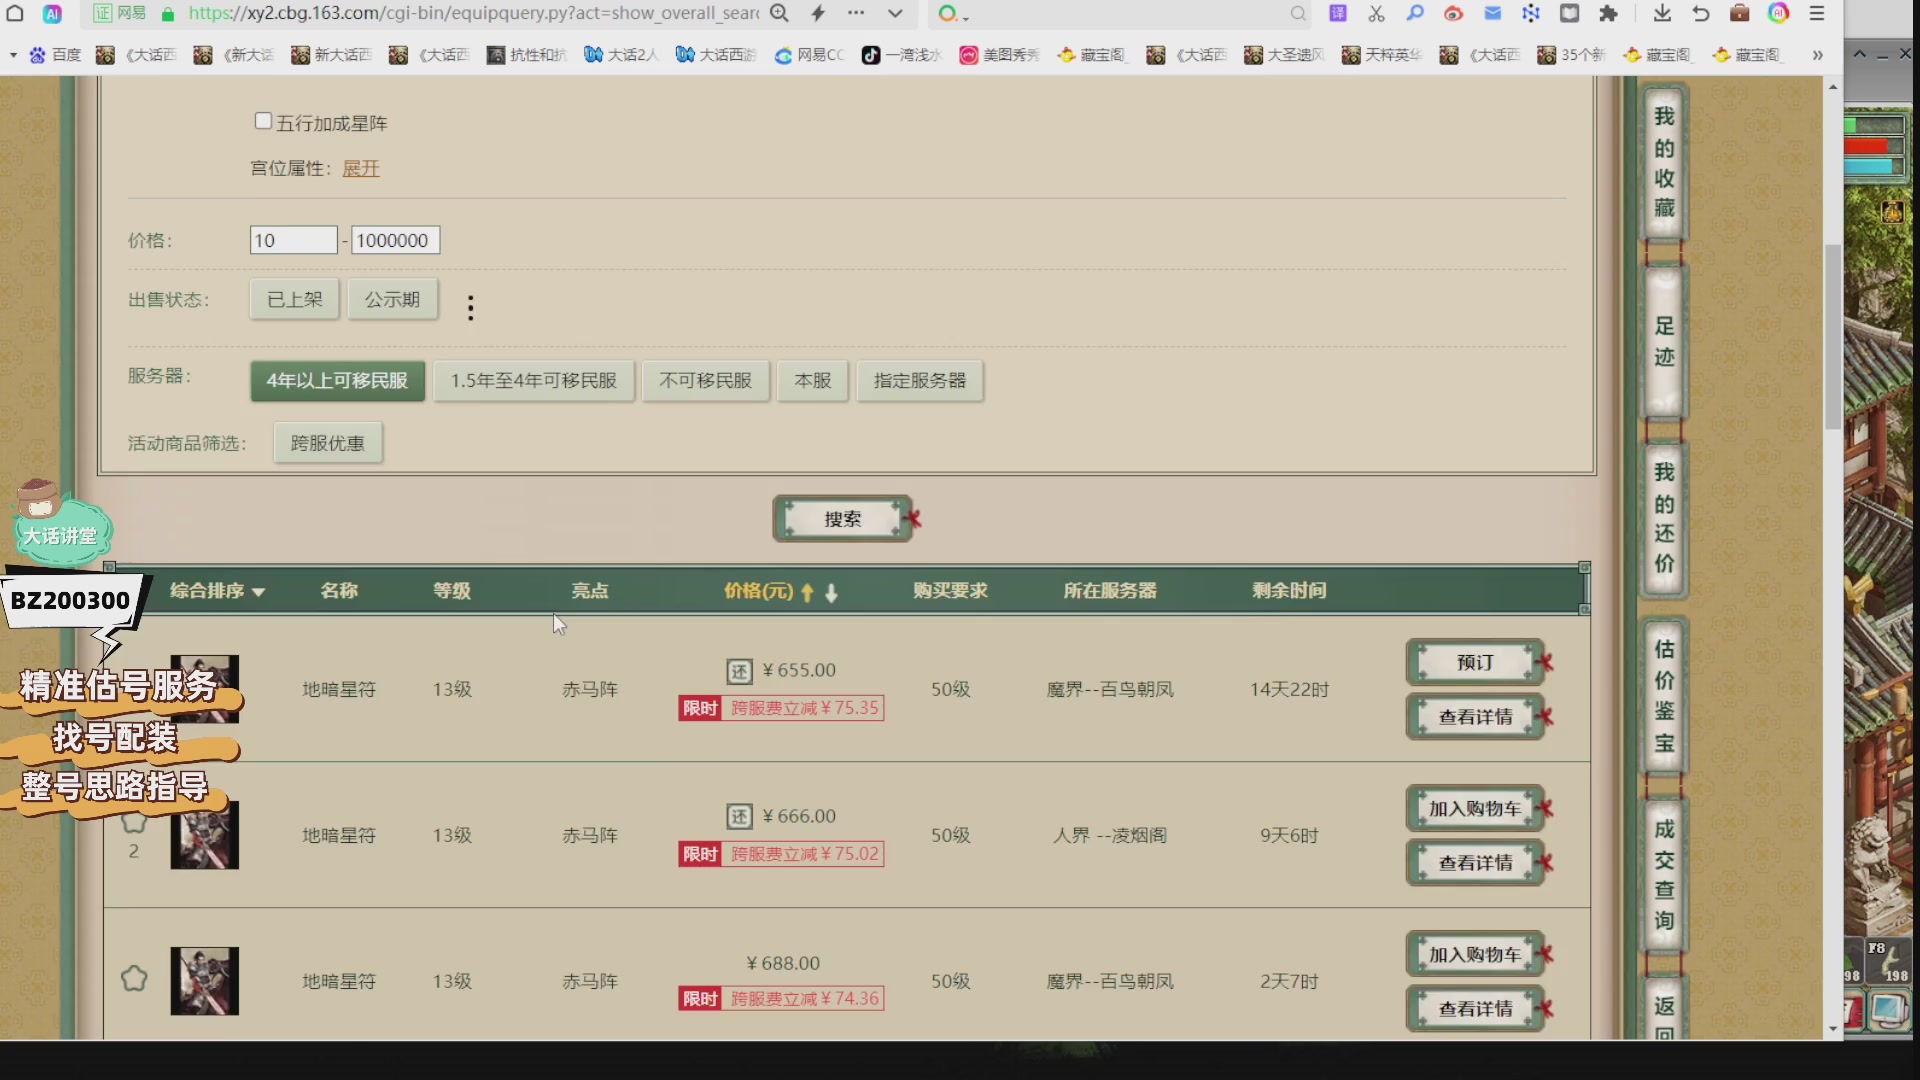Add the ¥688.00 item to the cart
1920x1080 pixels.
point(1475,954)
